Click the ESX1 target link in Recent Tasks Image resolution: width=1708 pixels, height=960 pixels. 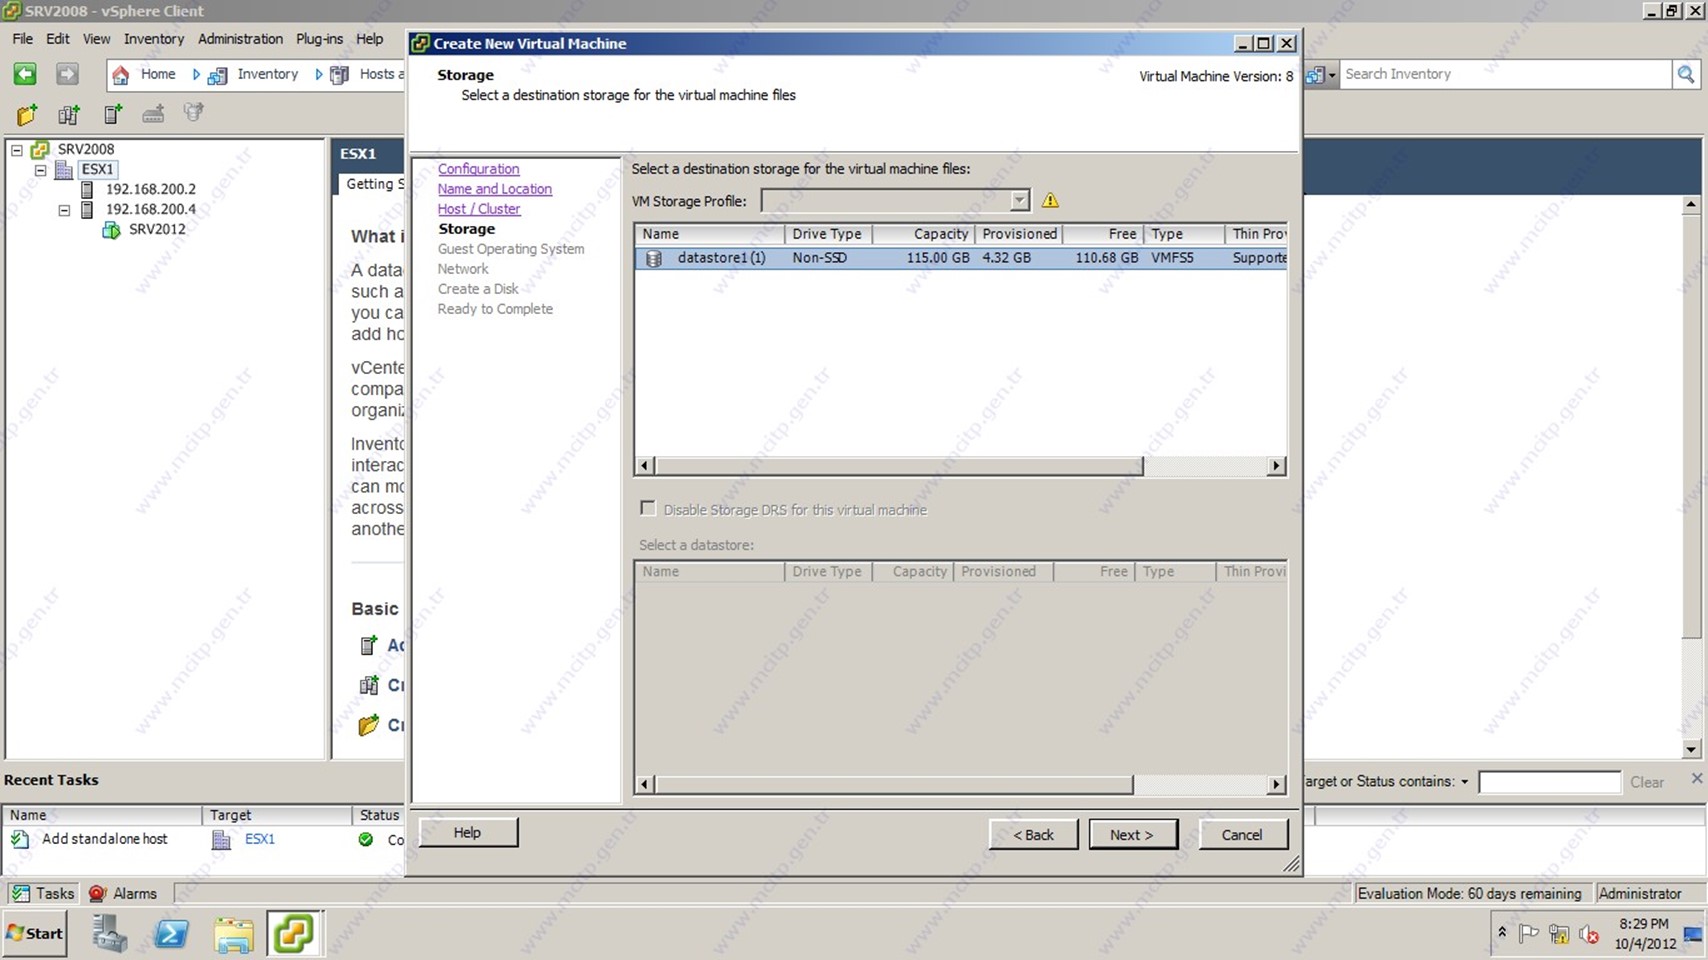point(260,839)
